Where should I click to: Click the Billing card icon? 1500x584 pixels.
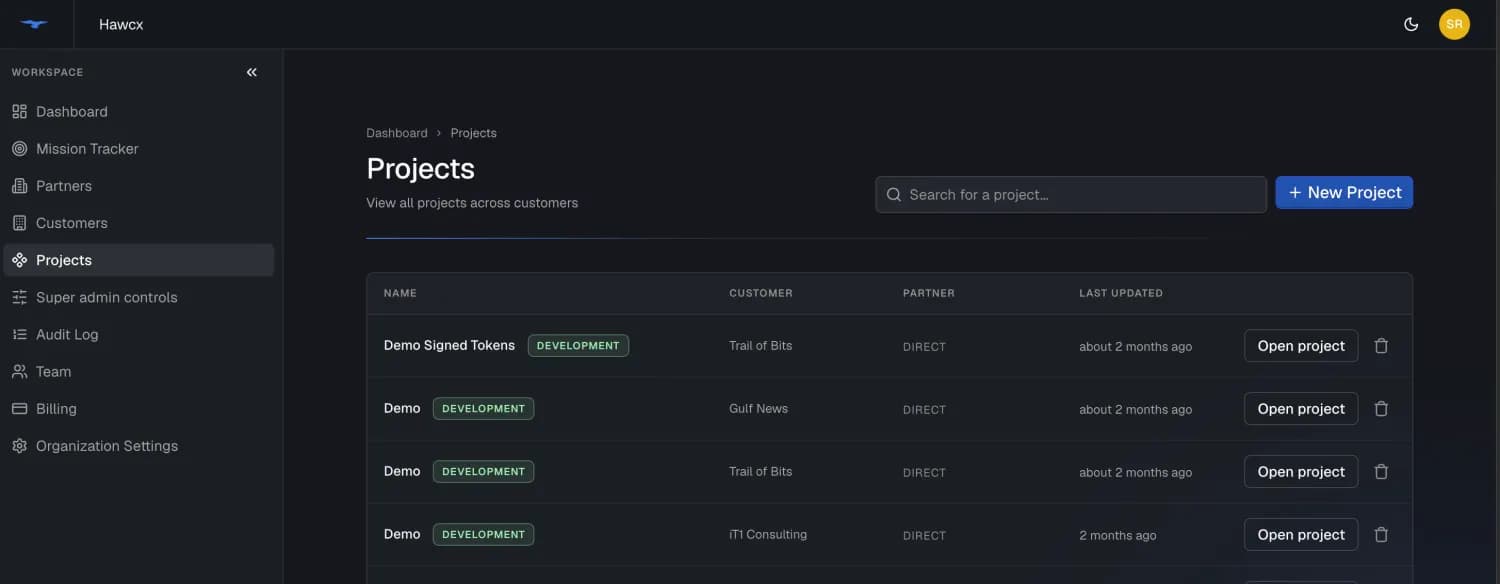tap(19, 408)
